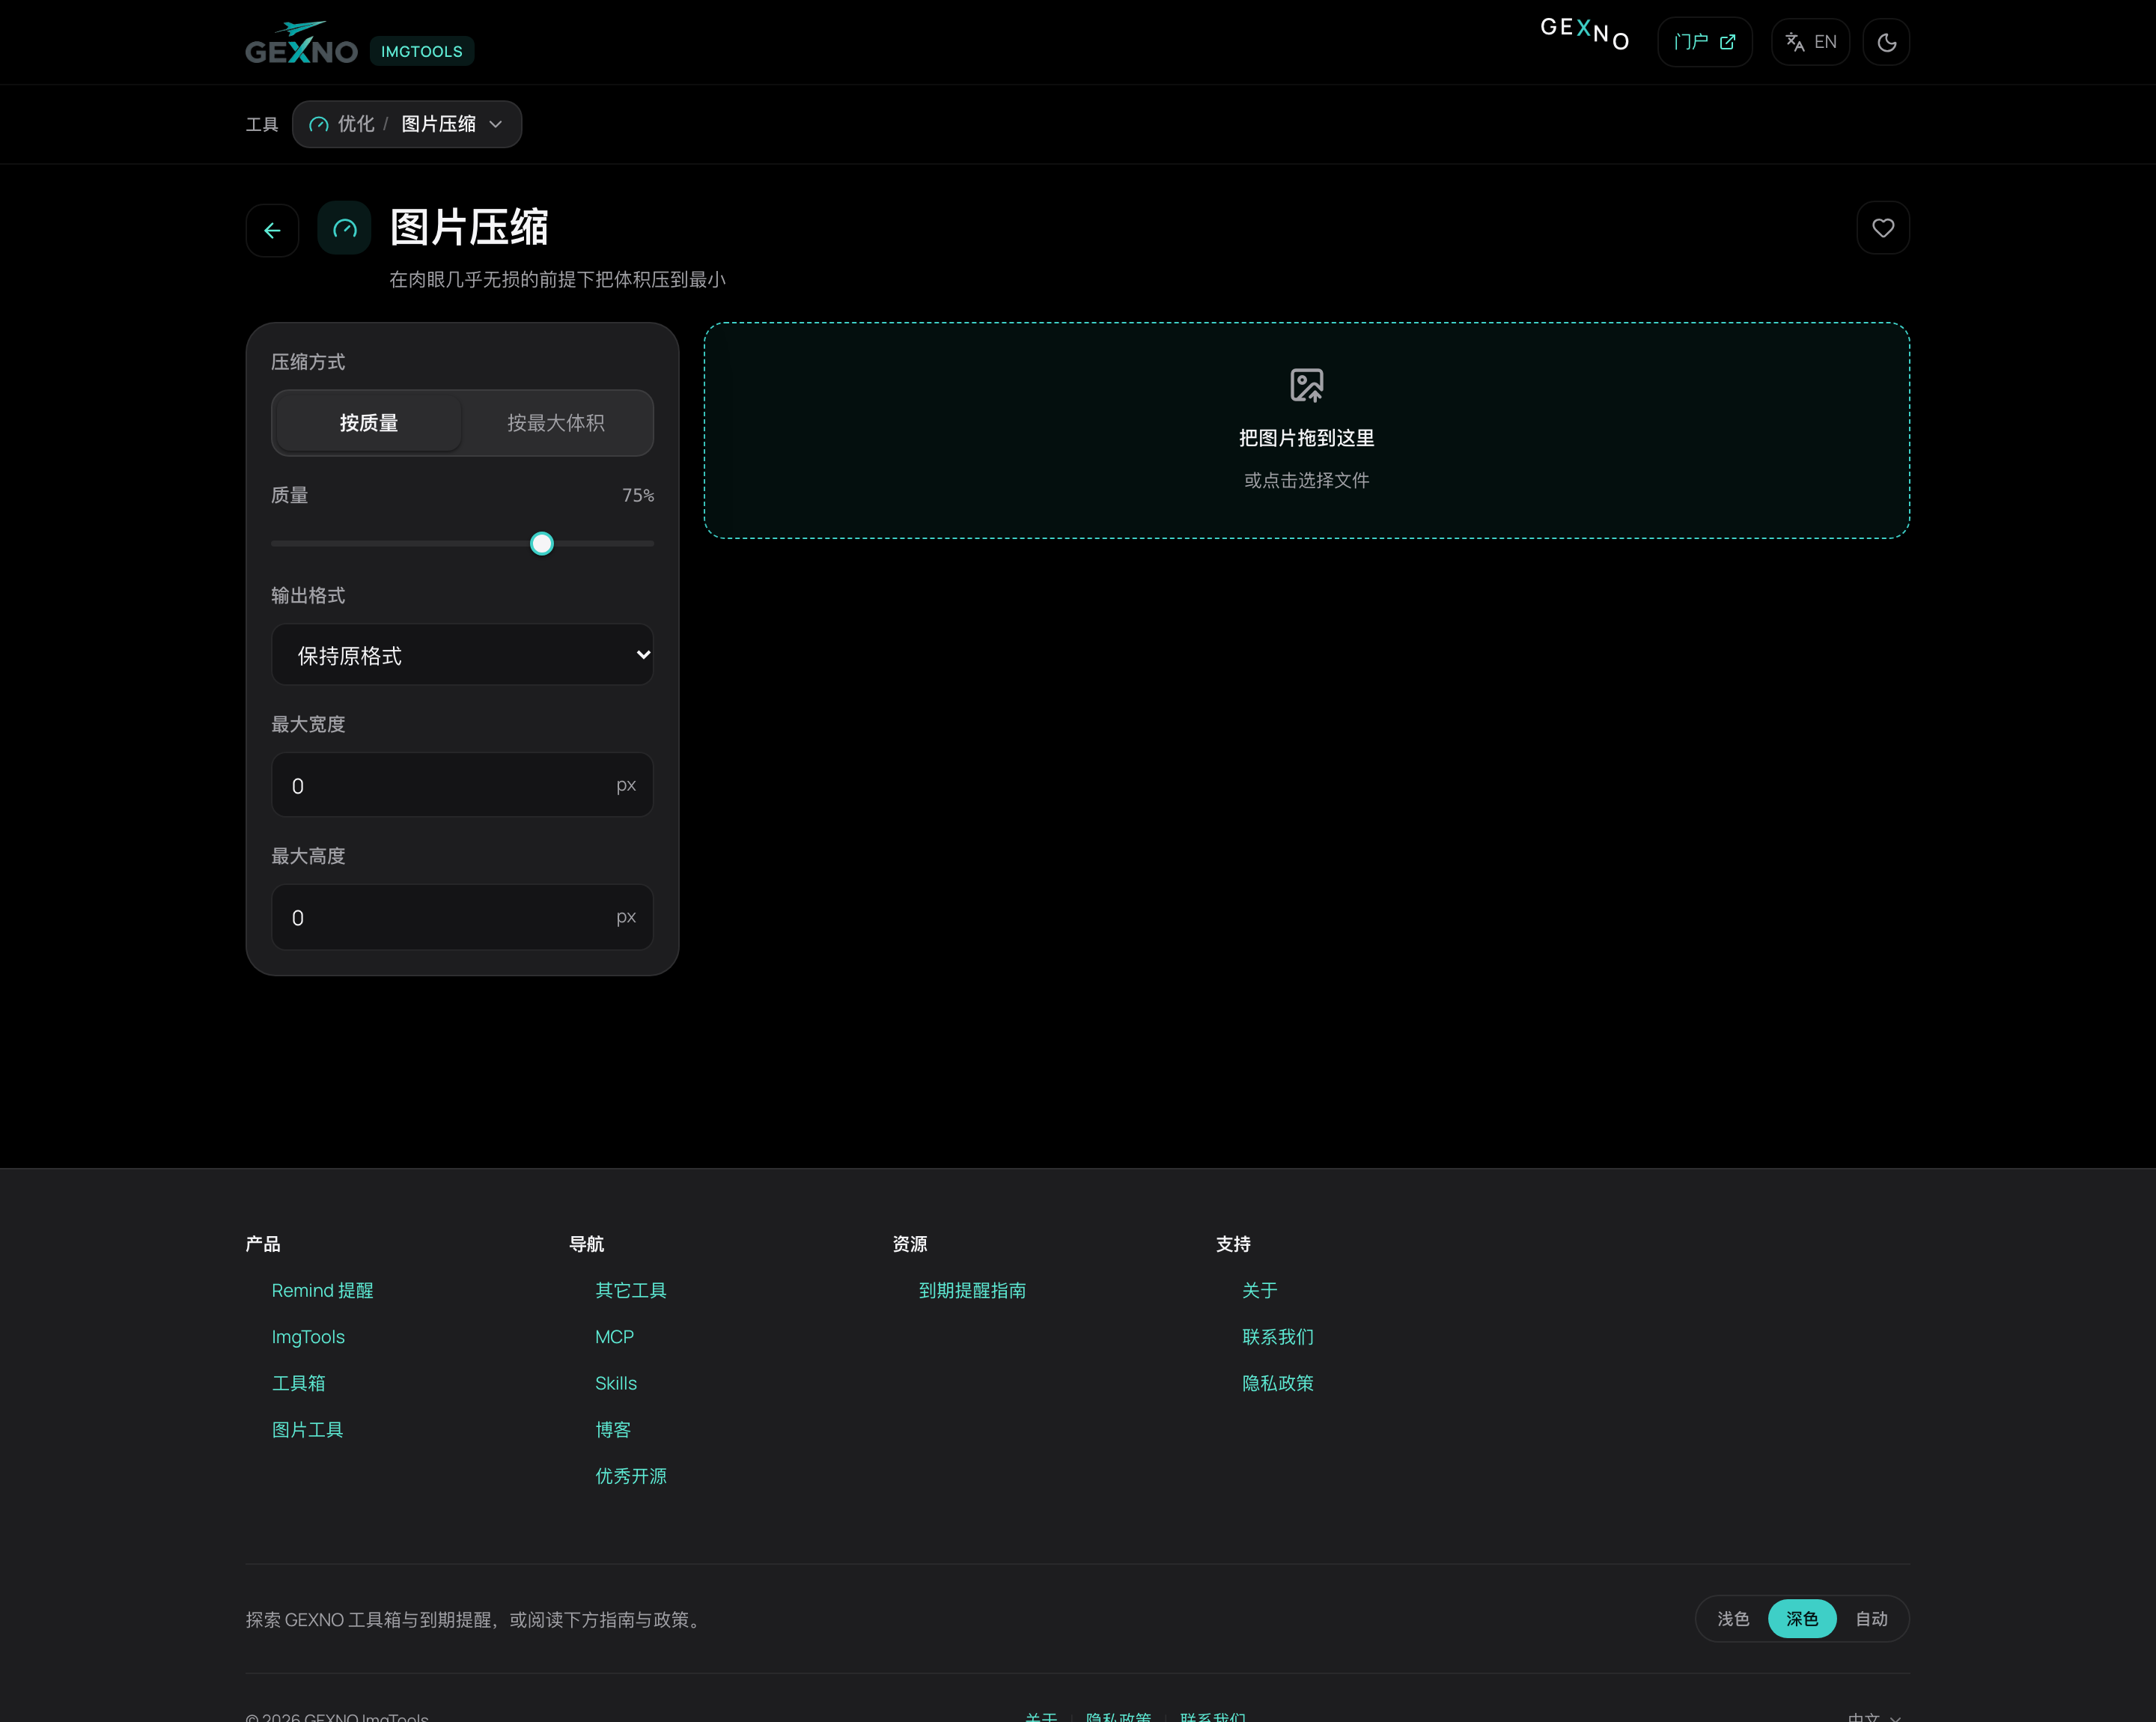Toggle dark mode moon icon
2156x1722 pixels.
click(x=1886, y=42)
